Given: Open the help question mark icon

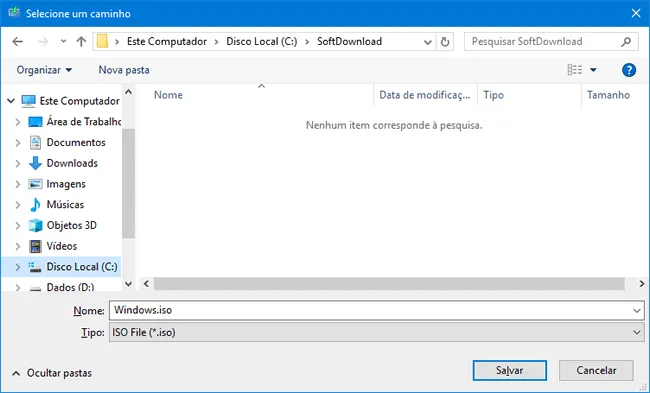Looking at the screenshot, I should click(628, 70).
